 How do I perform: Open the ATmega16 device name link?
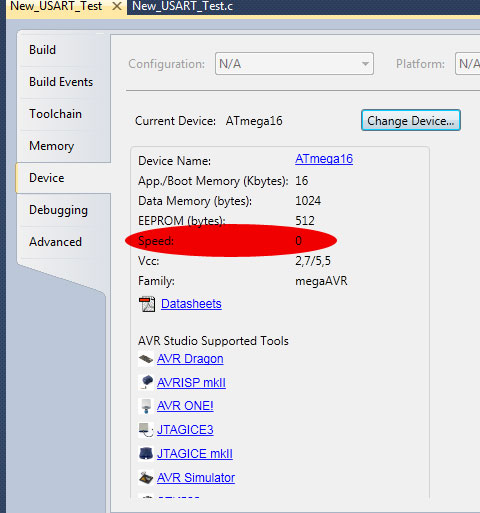pos(324,159)
